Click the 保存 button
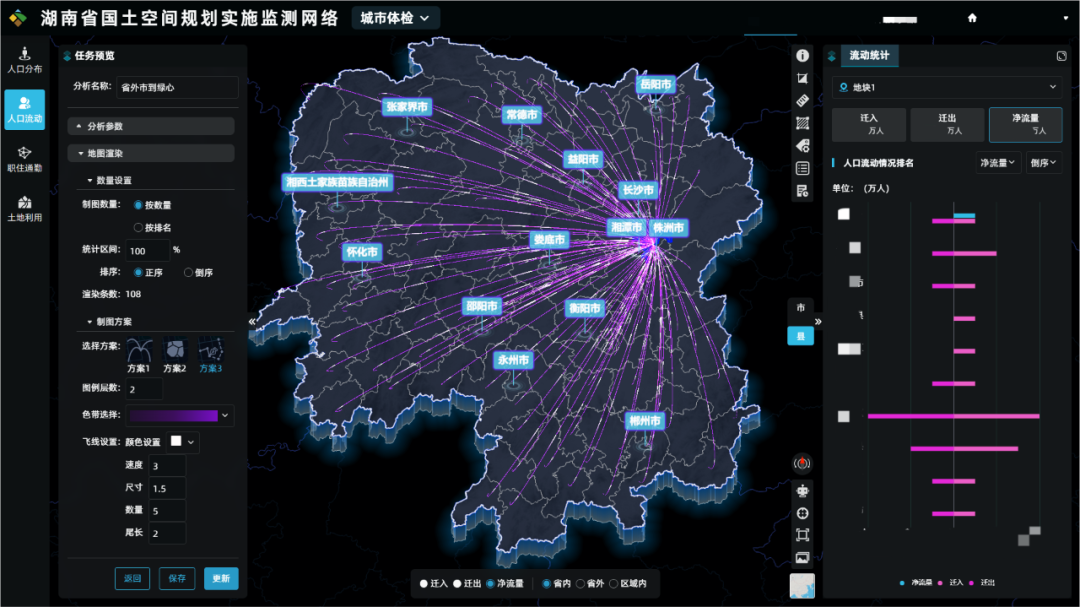Screen dimensions: 1080x607 point(177,578)
